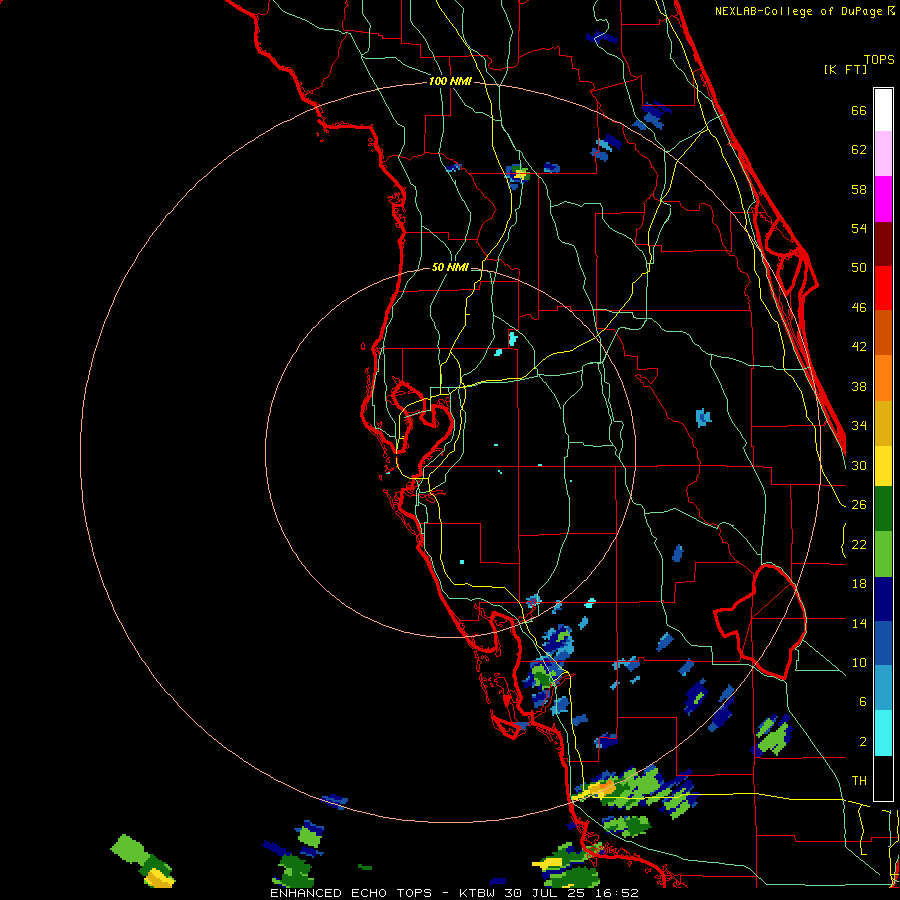Click the light green echo in bottom-left corner
Screen dimensions: 900x900
pos(130,848)
